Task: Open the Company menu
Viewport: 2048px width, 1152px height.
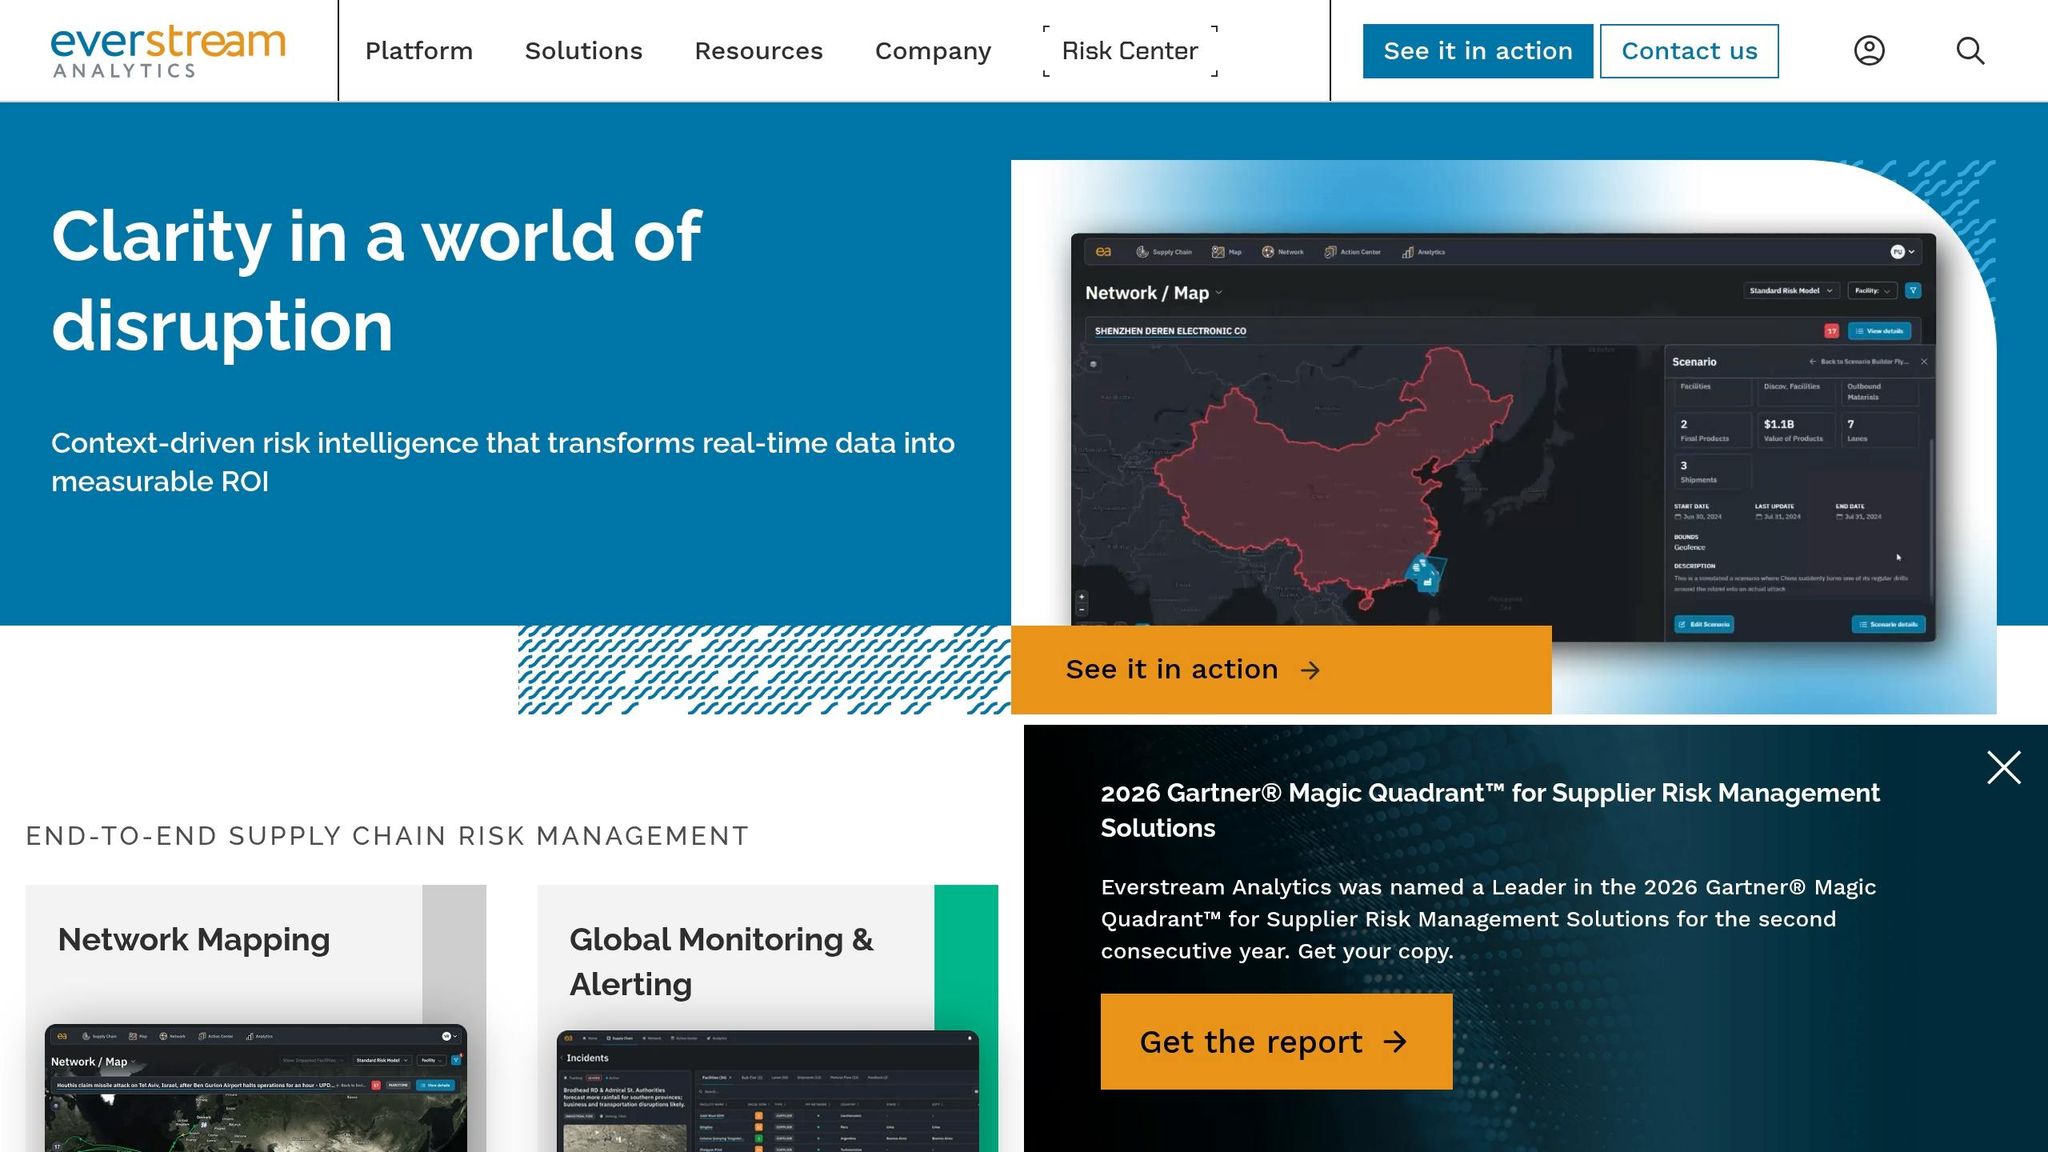Action: (x=933, y=51)
